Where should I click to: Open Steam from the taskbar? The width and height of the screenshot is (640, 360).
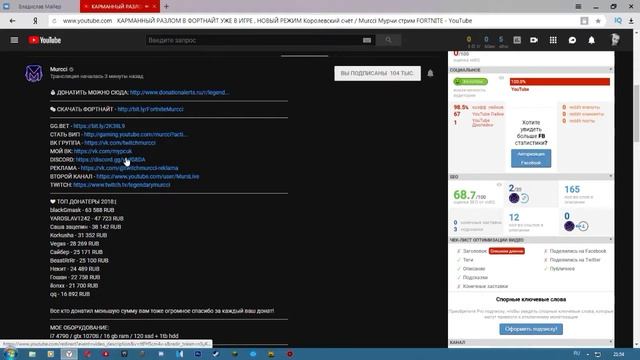pos(216,354)
